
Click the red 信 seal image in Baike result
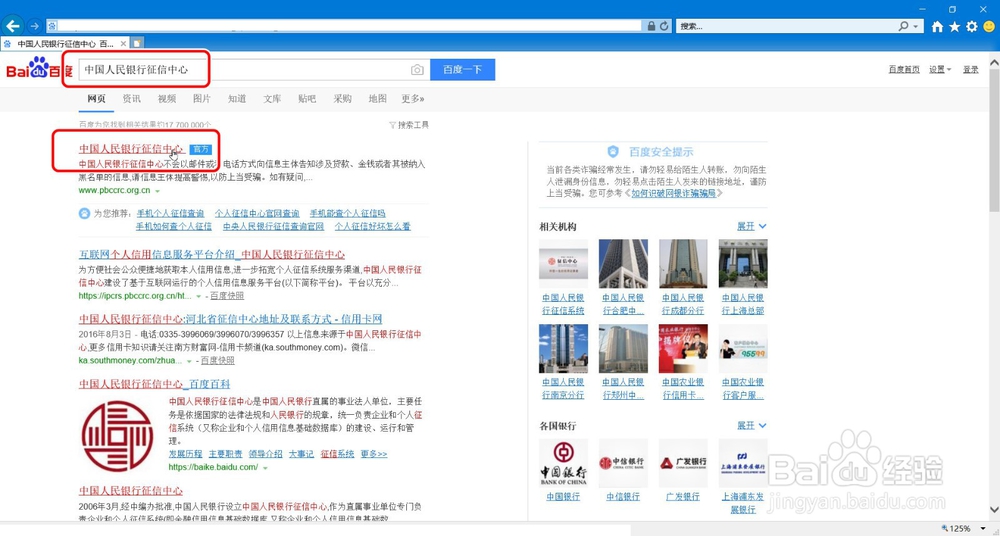pyautogui.click(x=117, y=436)
